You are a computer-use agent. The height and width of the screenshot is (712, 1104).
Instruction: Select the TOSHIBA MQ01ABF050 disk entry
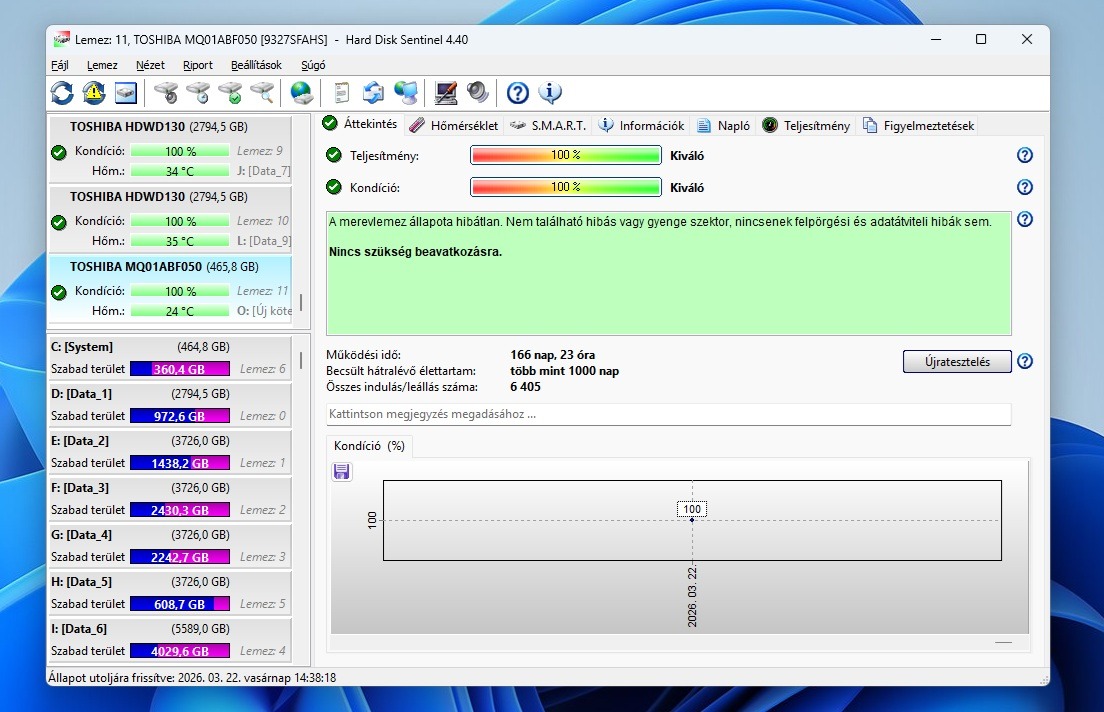(x=170, y=288)
